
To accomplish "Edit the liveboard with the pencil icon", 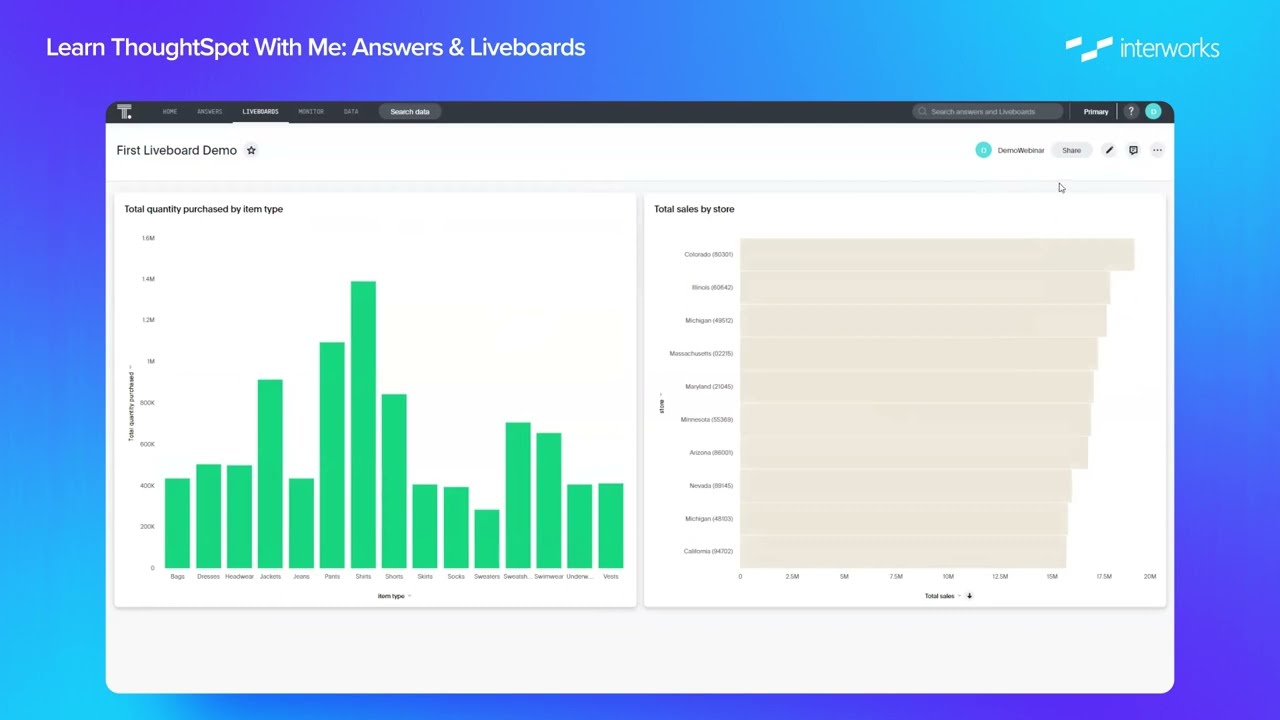I will coord(1109,150).
